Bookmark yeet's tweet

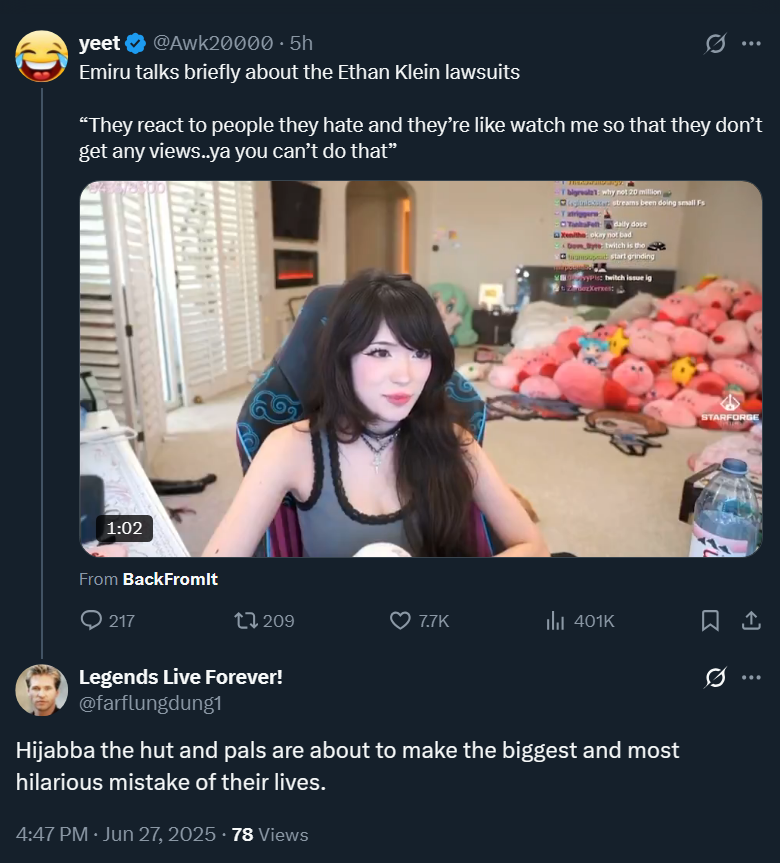coord(710,620)
